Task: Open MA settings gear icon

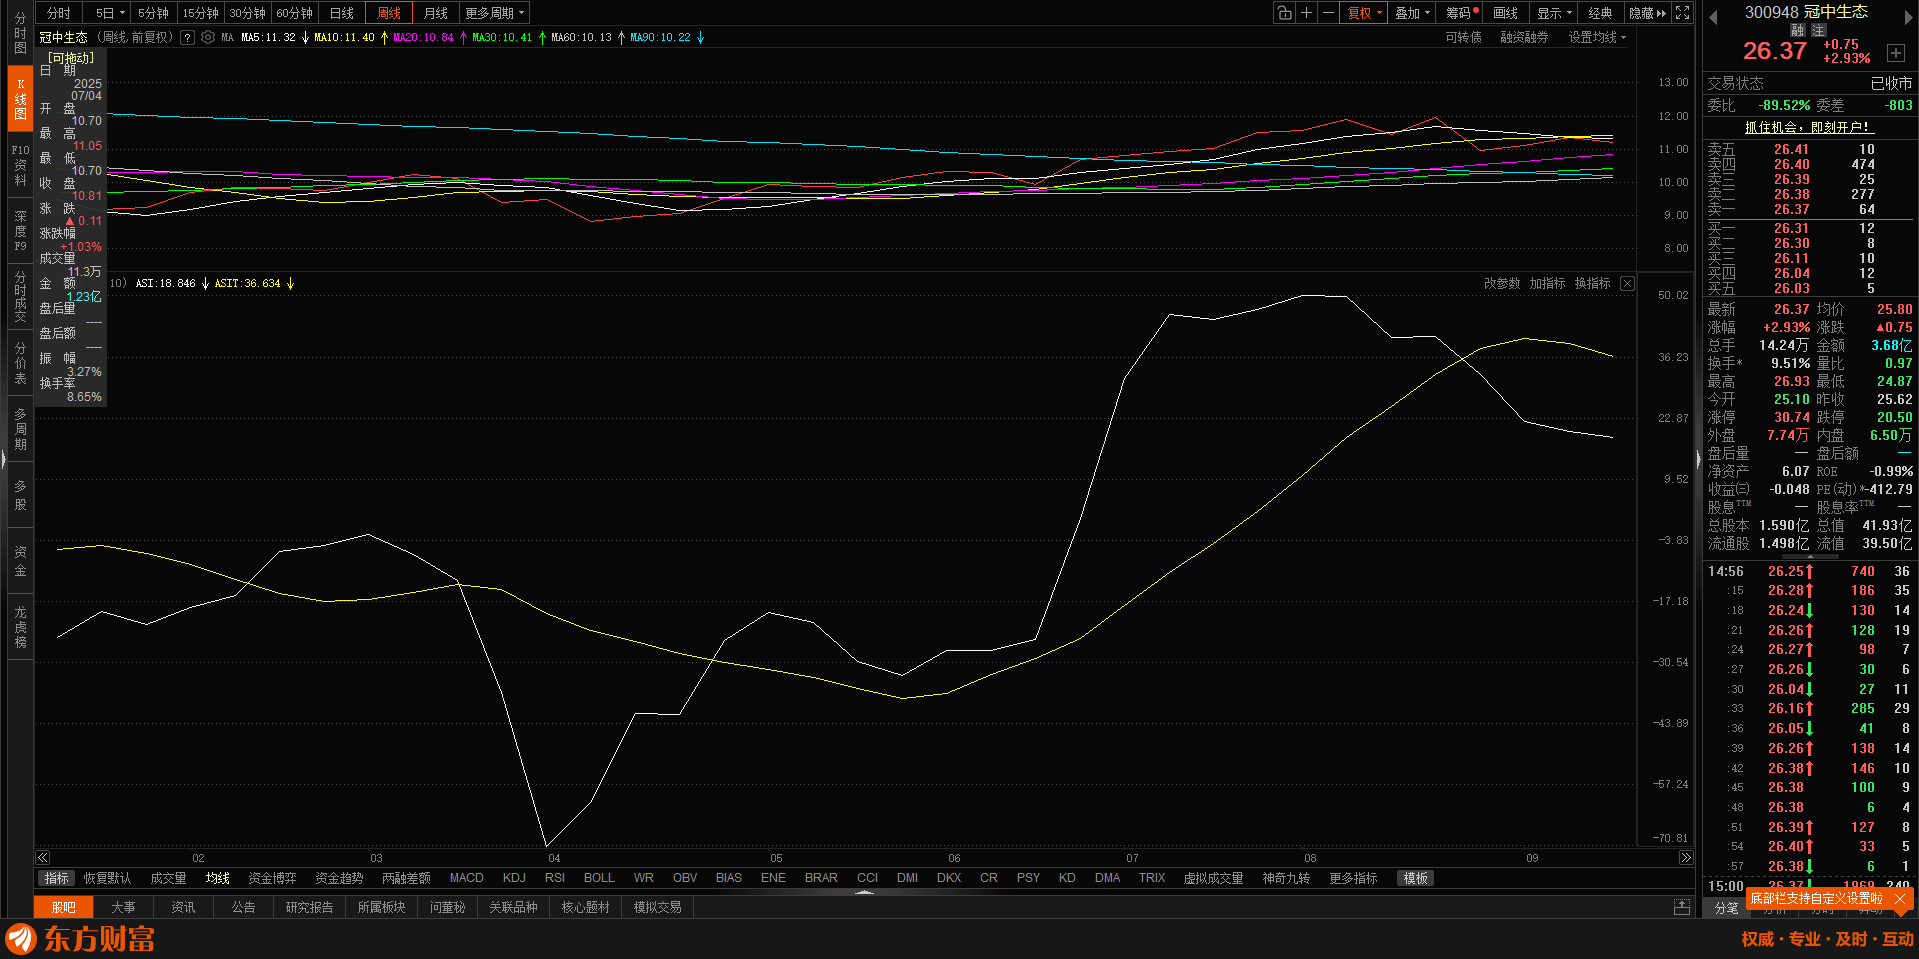Action: point(208,37)
